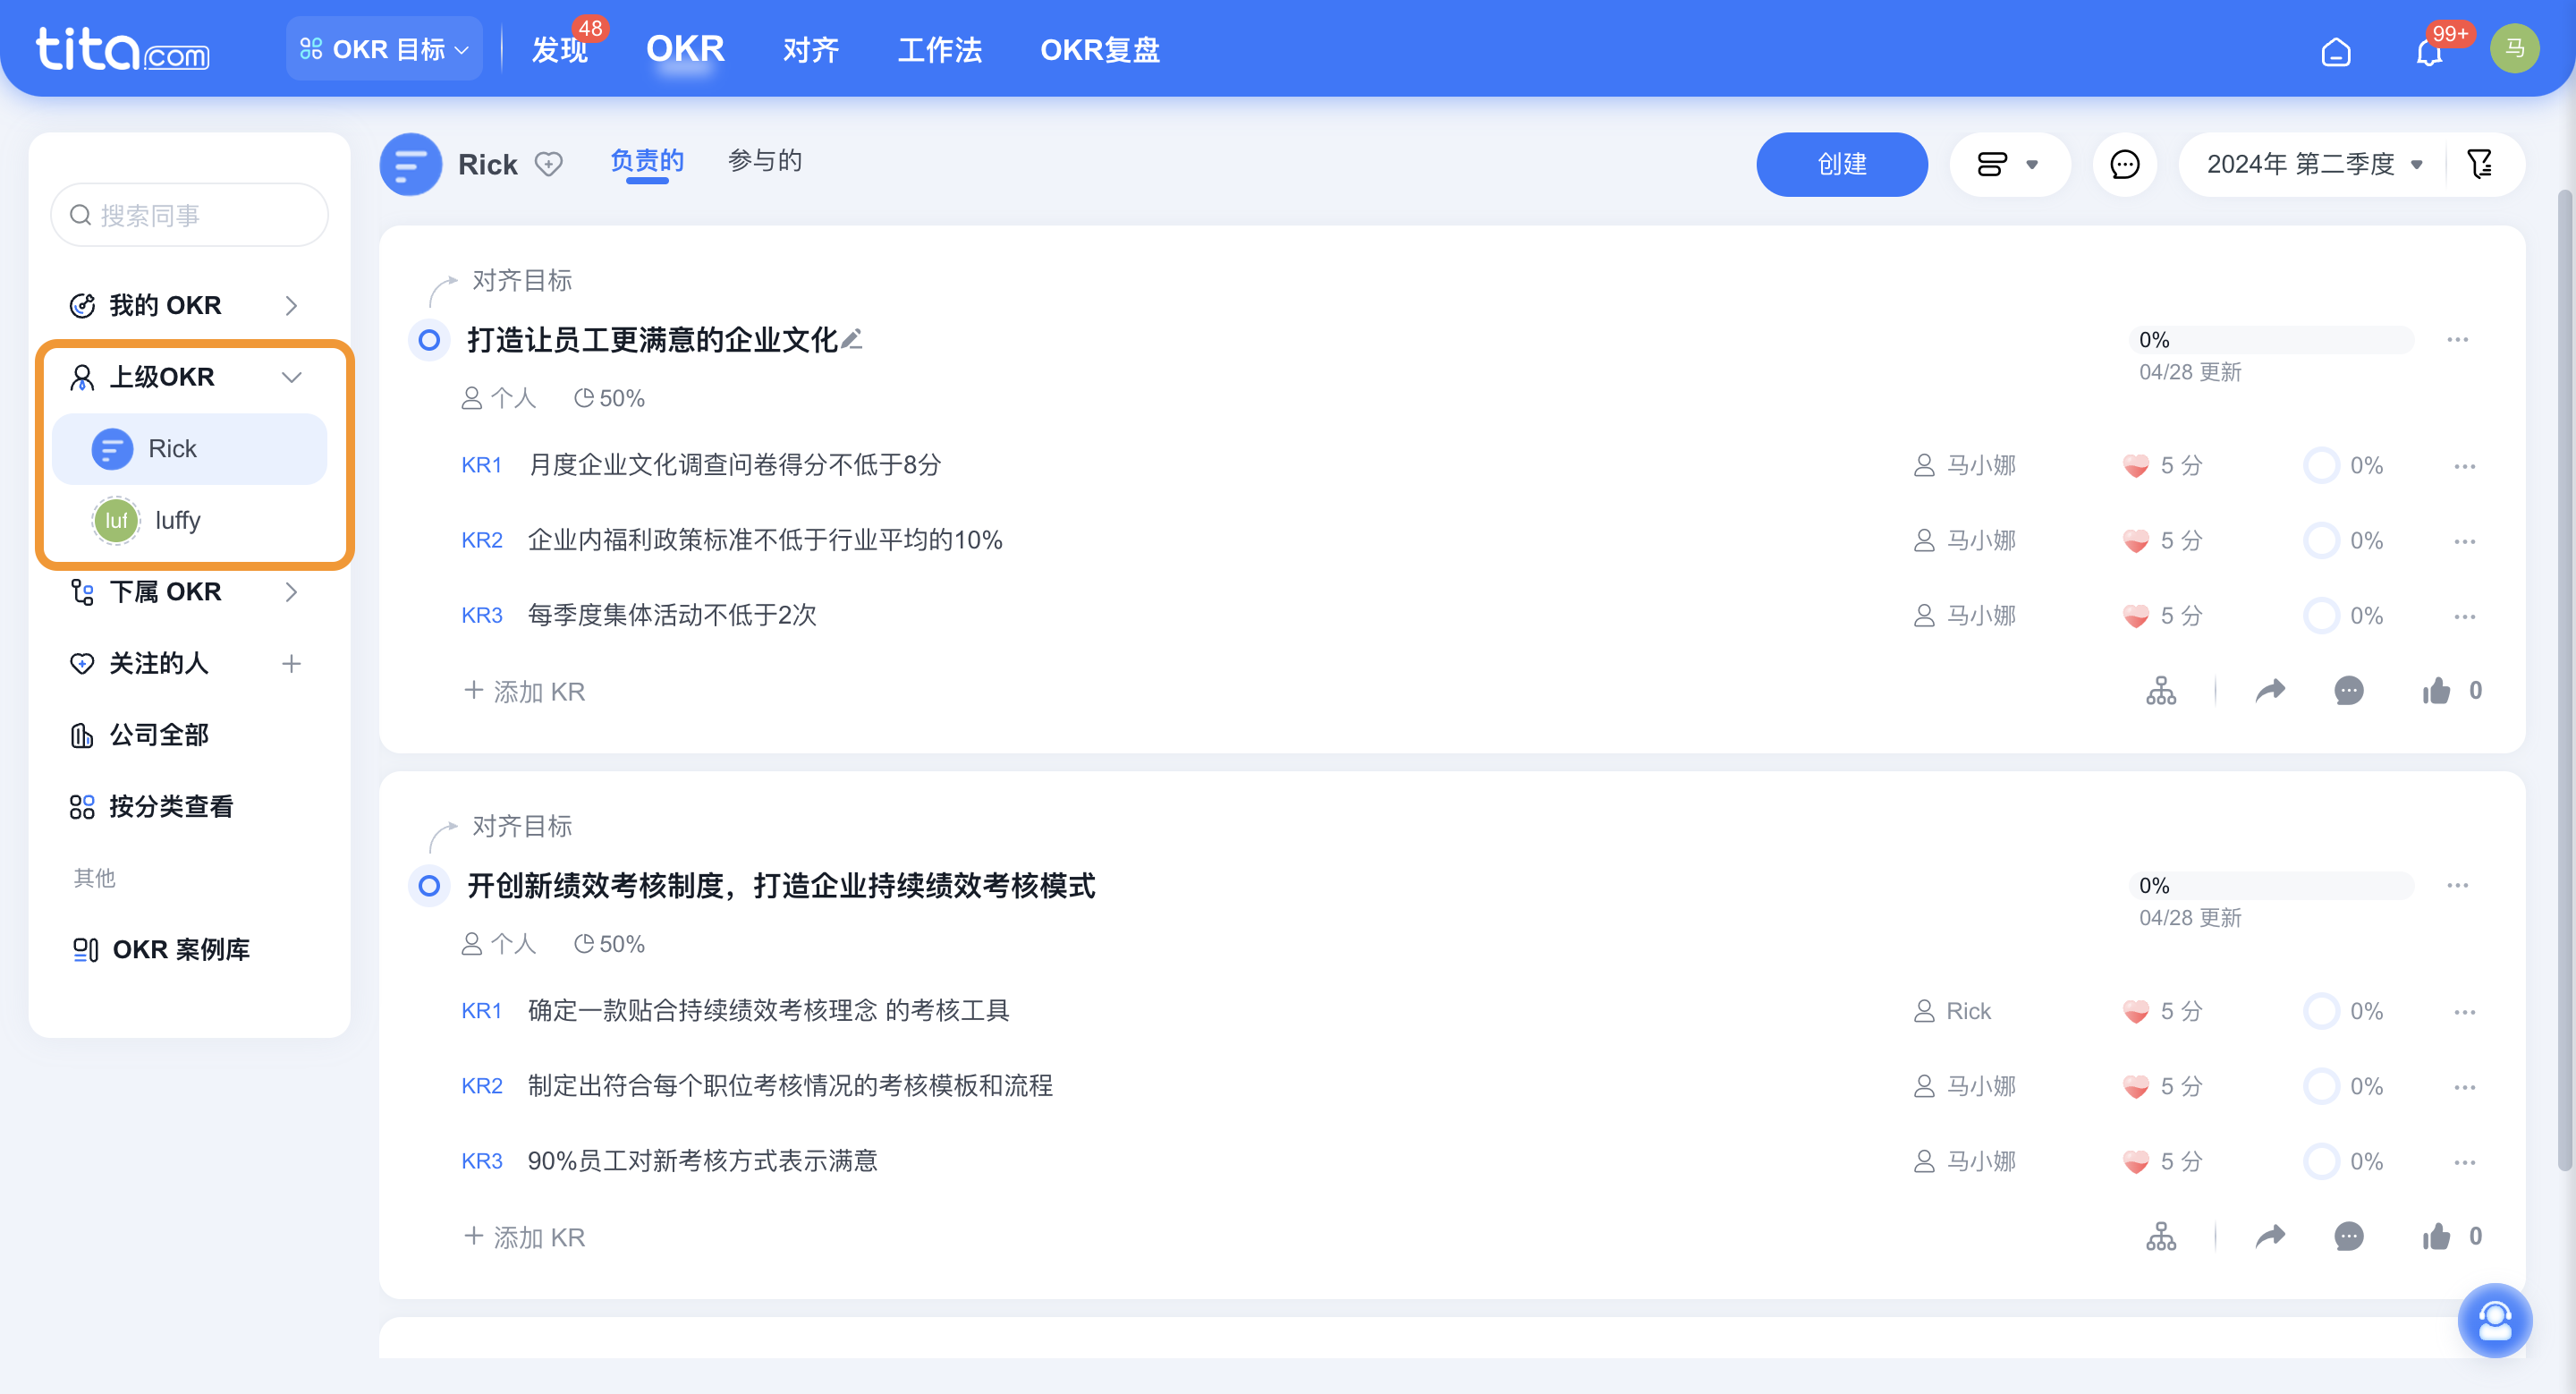Click the page vertical scrollbar

(2564, 680)
